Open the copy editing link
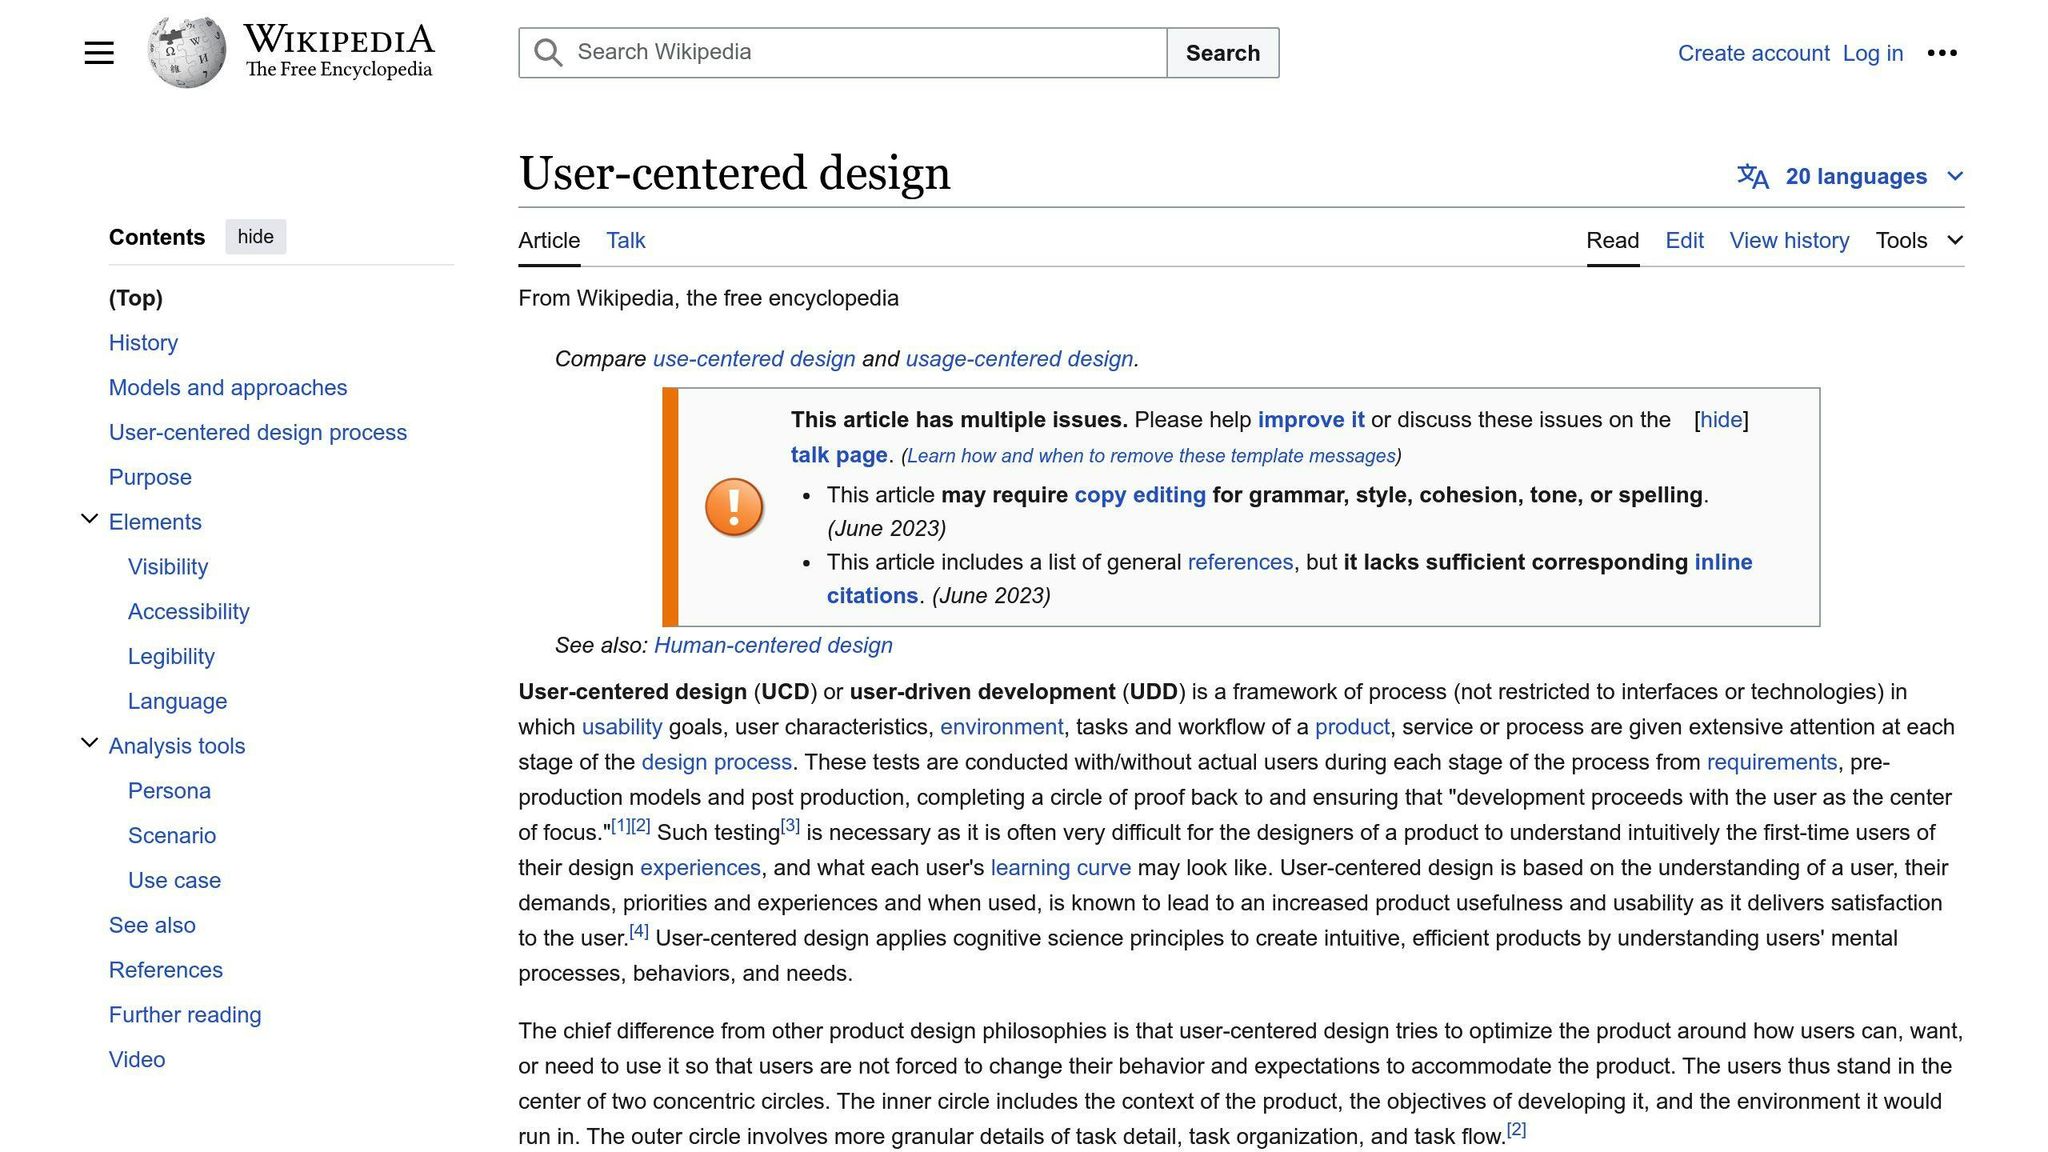Image resolution: width=2048 pixels, height=1152 pixels. coord(1140,495)
